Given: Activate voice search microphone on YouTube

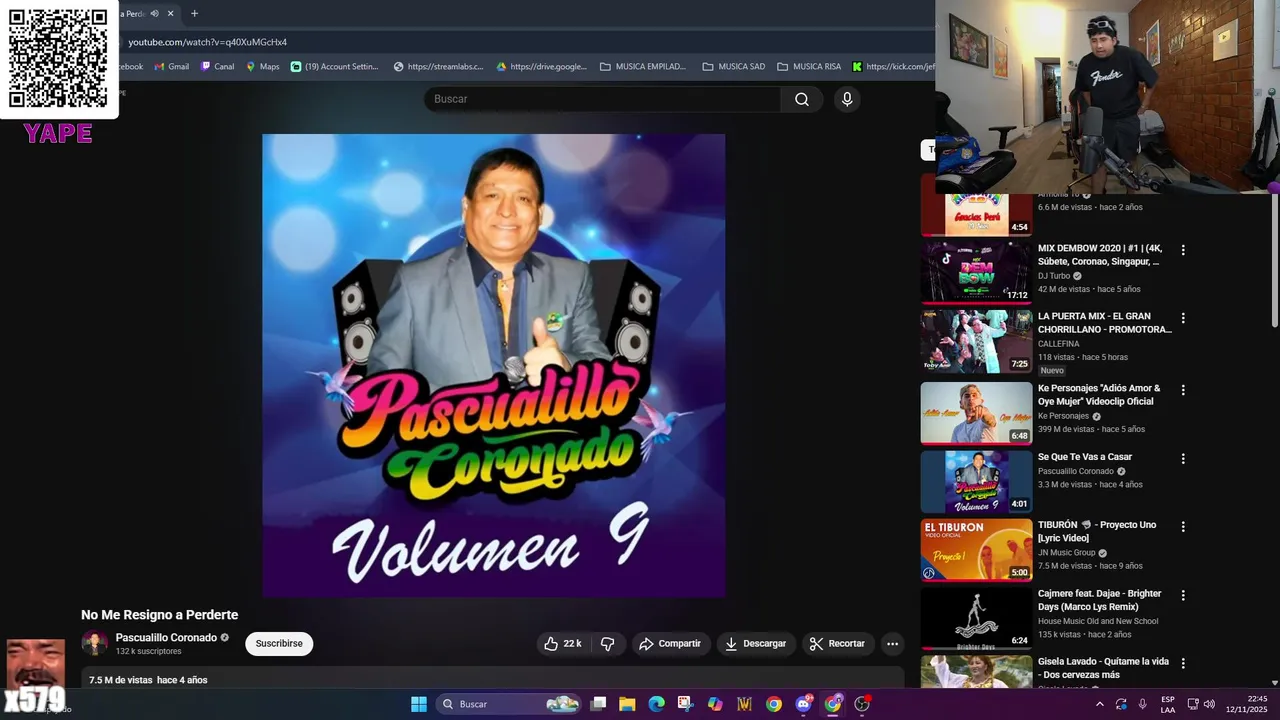Looking at the screenshot, I should click(847, 99).
